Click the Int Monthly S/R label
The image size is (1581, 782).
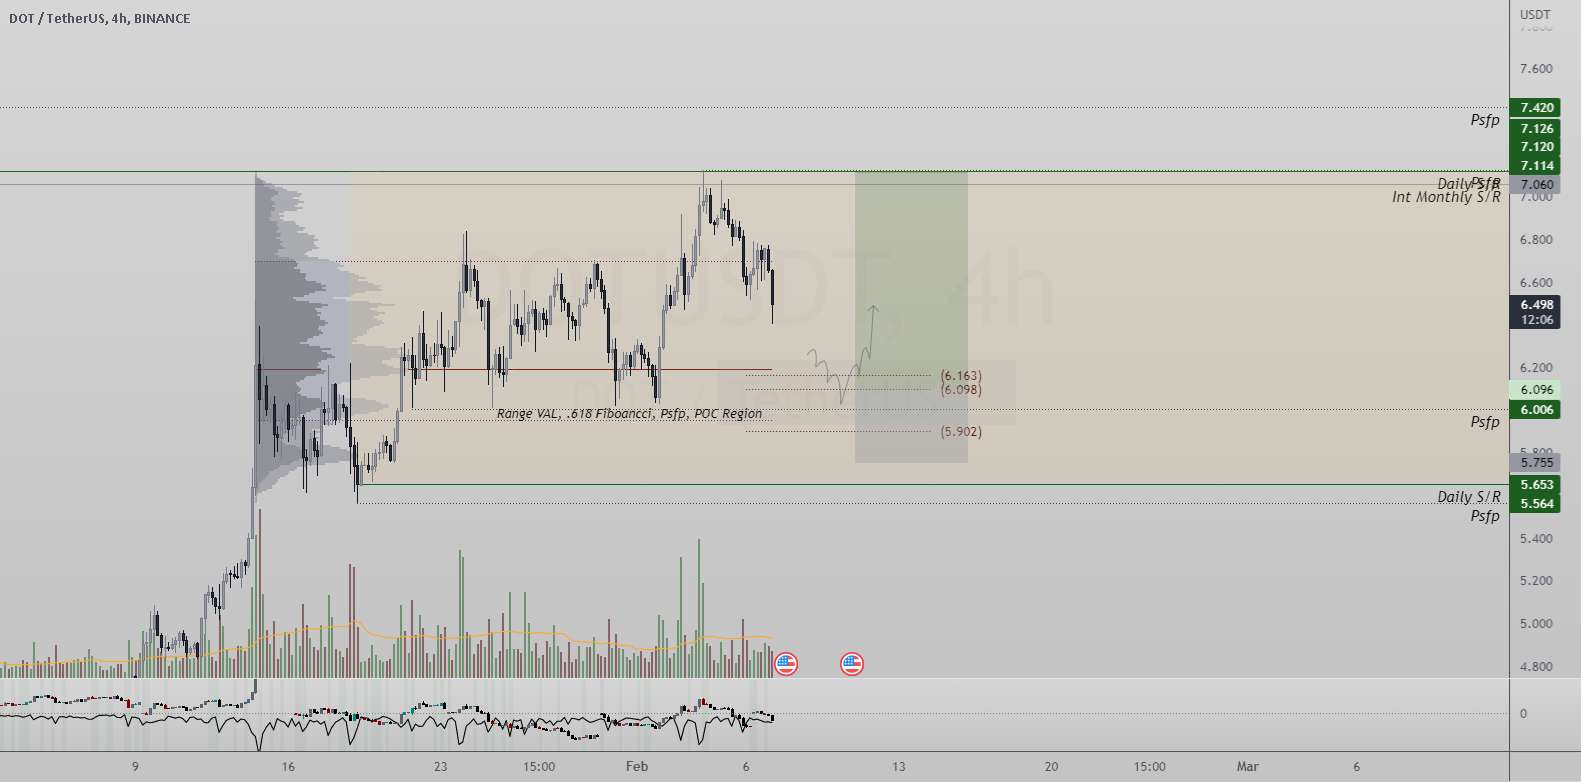point(1446,197)
